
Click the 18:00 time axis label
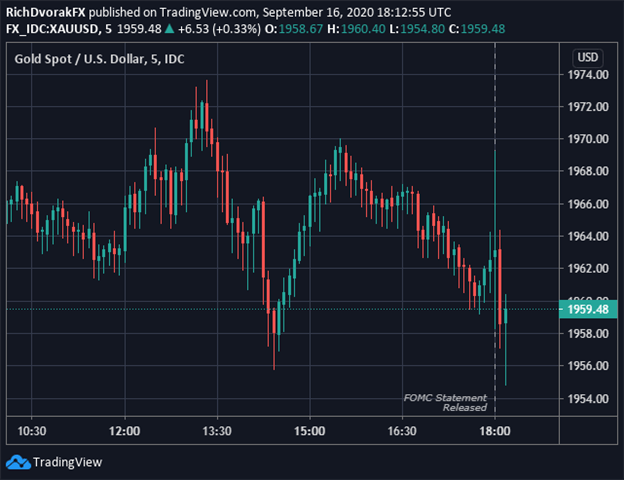point(495,431)
